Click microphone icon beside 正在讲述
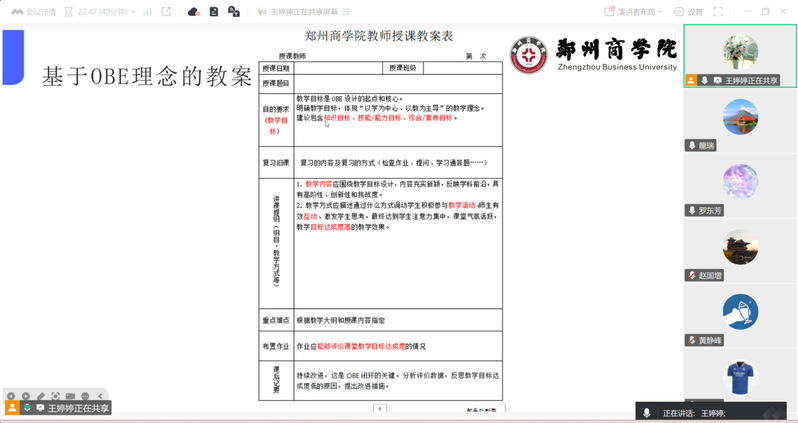 pos(647,412)
